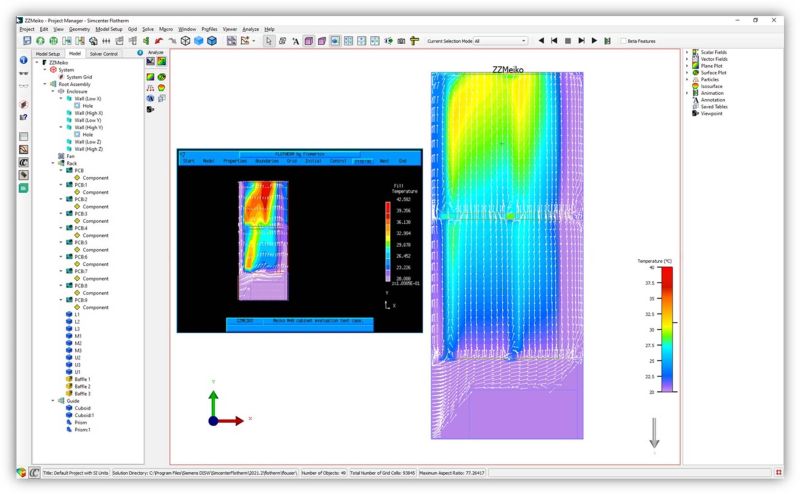Viewport: 800px width, 494px height.
Task: Select Annotation in the right panel
Action: [713, 100]
